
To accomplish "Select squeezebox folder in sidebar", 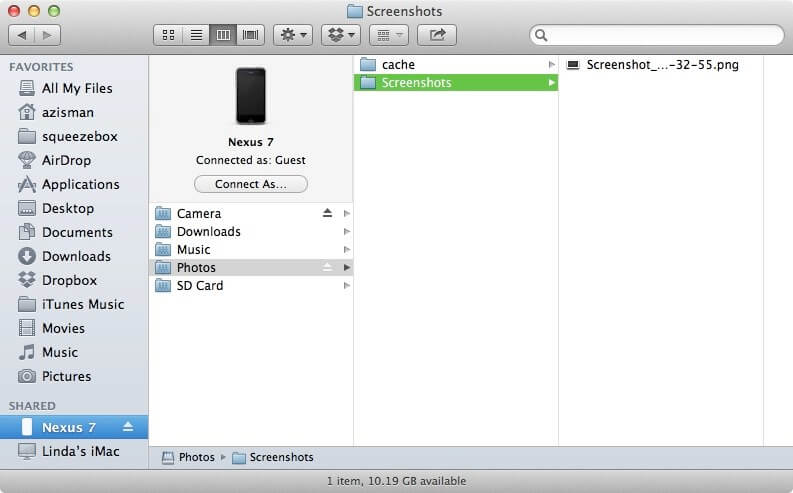I will pos(74,136).
